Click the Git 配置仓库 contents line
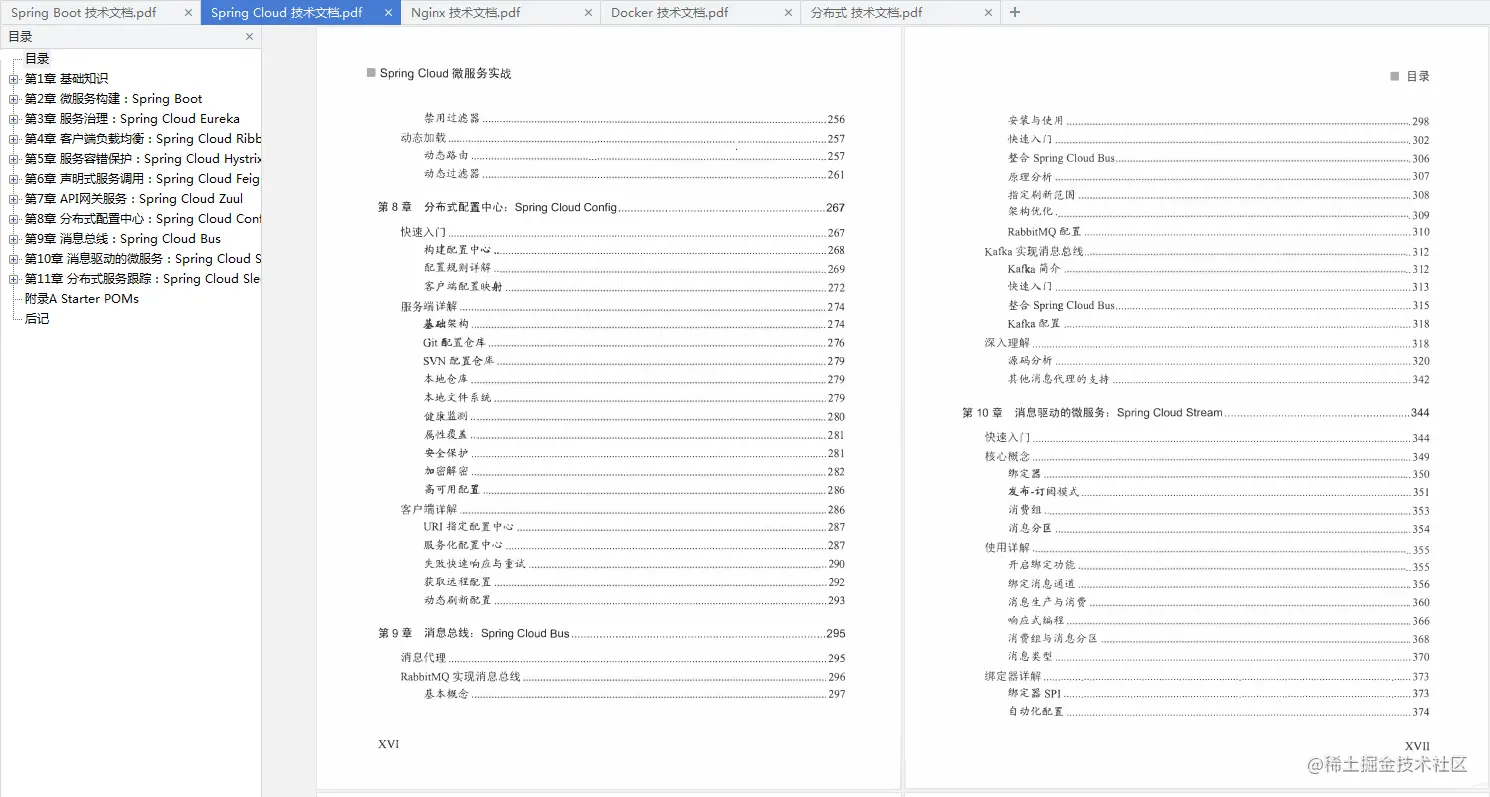Viewport: 1490px width, 797px height. 634,343
